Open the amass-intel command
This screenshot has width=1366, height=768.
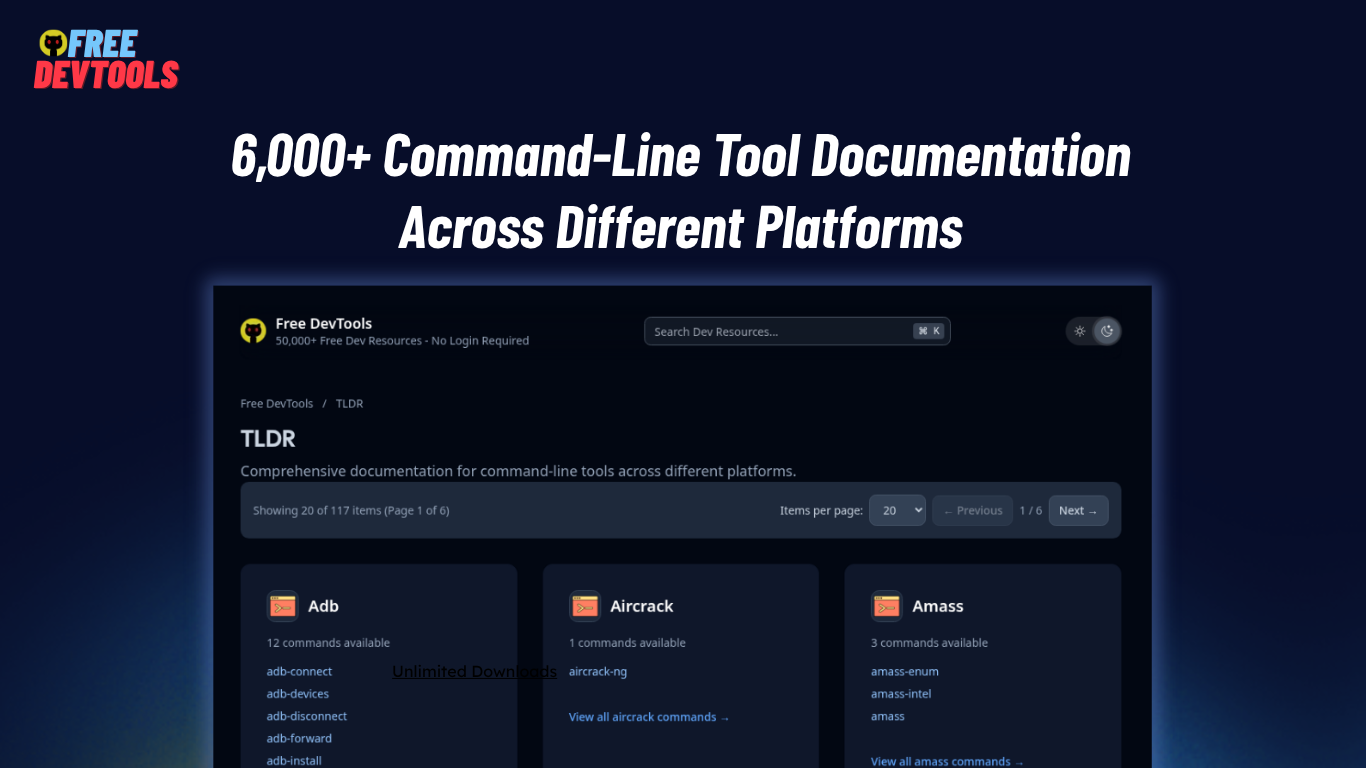(901, 694)
